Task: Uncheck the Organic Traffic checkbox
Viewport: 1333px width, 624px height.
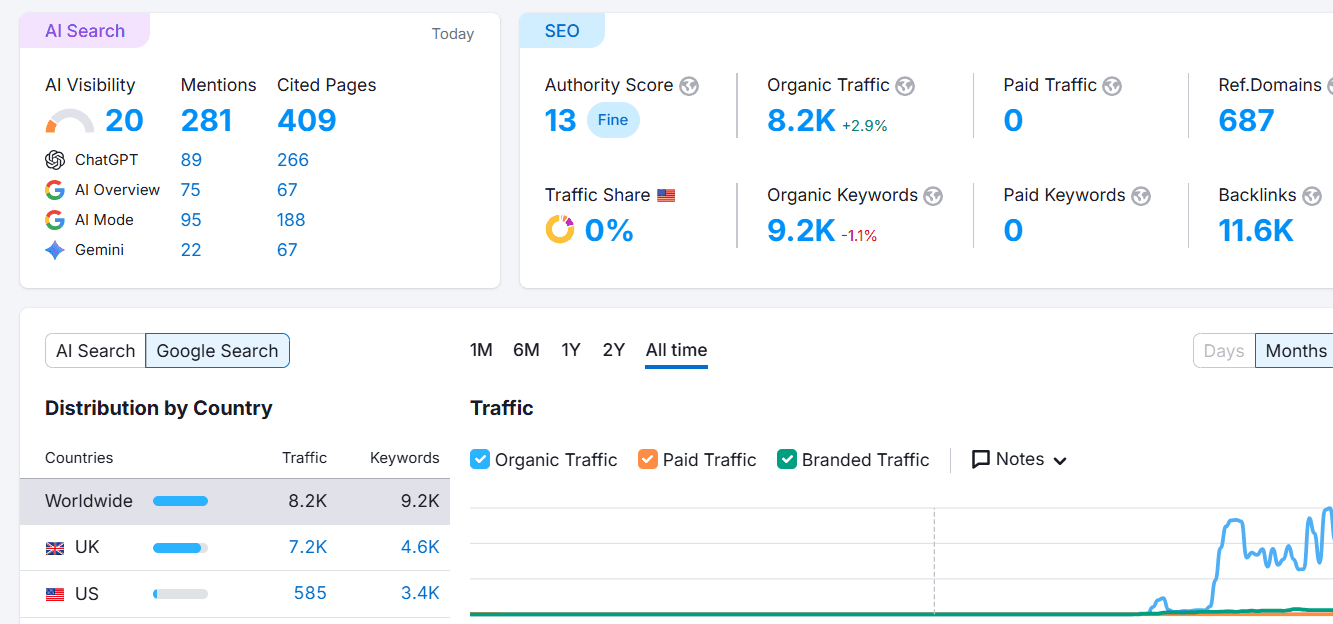Action: tap(479, 459)
